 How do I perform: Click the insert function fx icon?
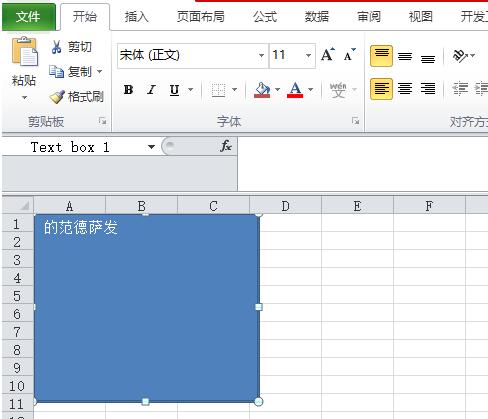point(226,146)
